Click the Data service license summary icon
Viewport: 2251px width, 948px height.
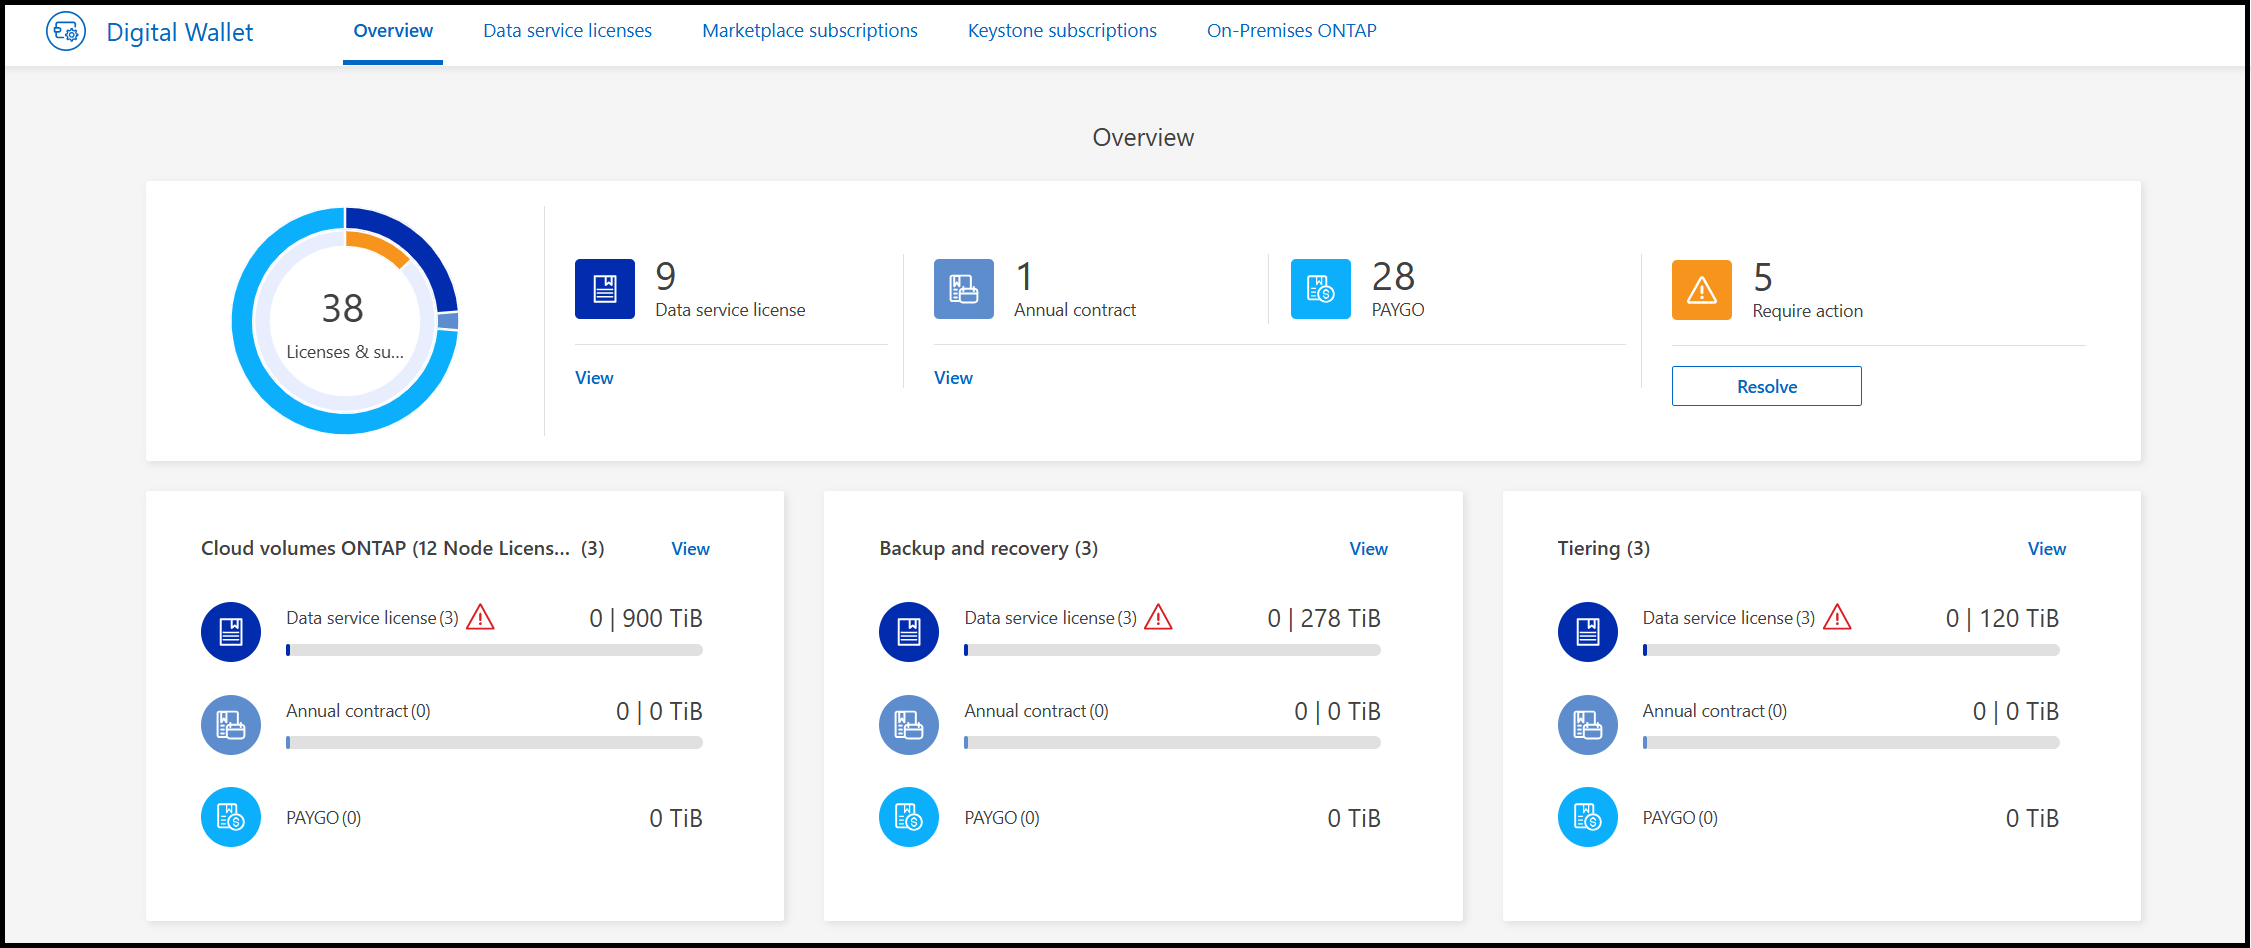click(x=605, y=289)
